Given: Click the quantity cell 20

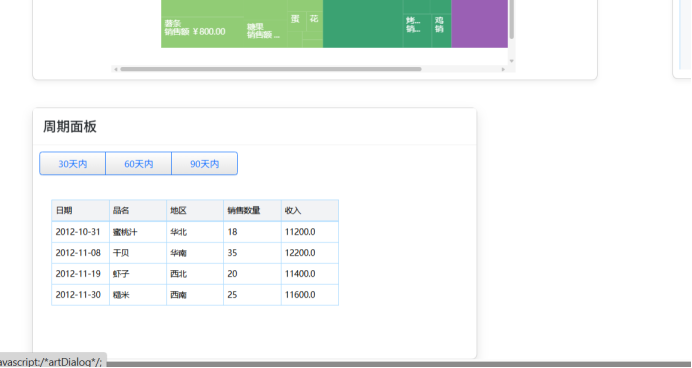Looking at the screenshot, I should pyautogui.click(x=252, y=274).
